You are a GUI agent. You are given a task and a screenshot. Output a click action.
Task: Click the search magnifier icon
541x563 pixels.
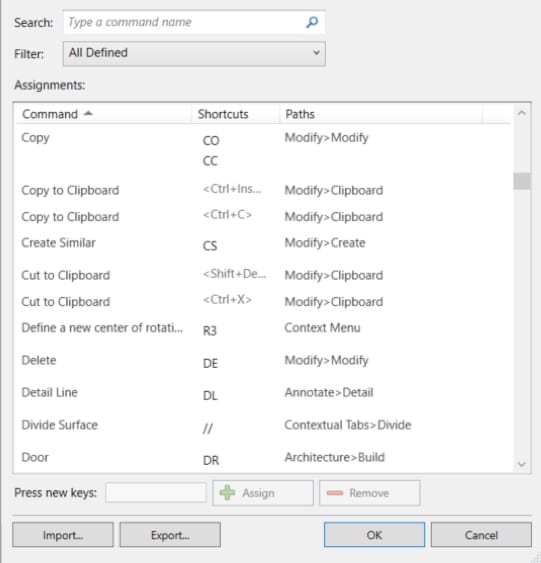coord(312,22)
